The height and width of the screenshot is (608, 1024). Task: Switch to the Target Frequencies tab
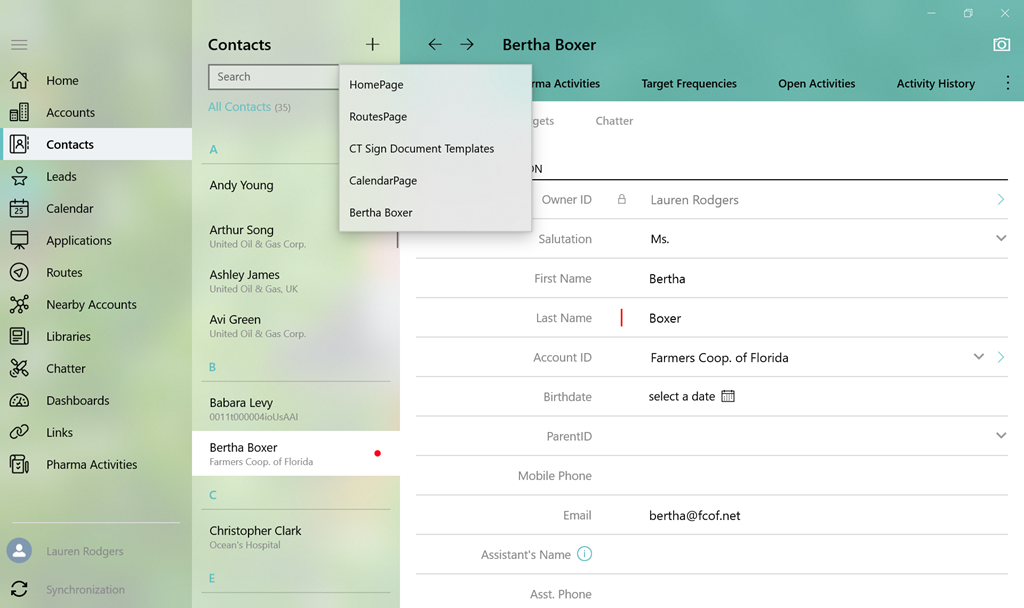pos(689,84)
